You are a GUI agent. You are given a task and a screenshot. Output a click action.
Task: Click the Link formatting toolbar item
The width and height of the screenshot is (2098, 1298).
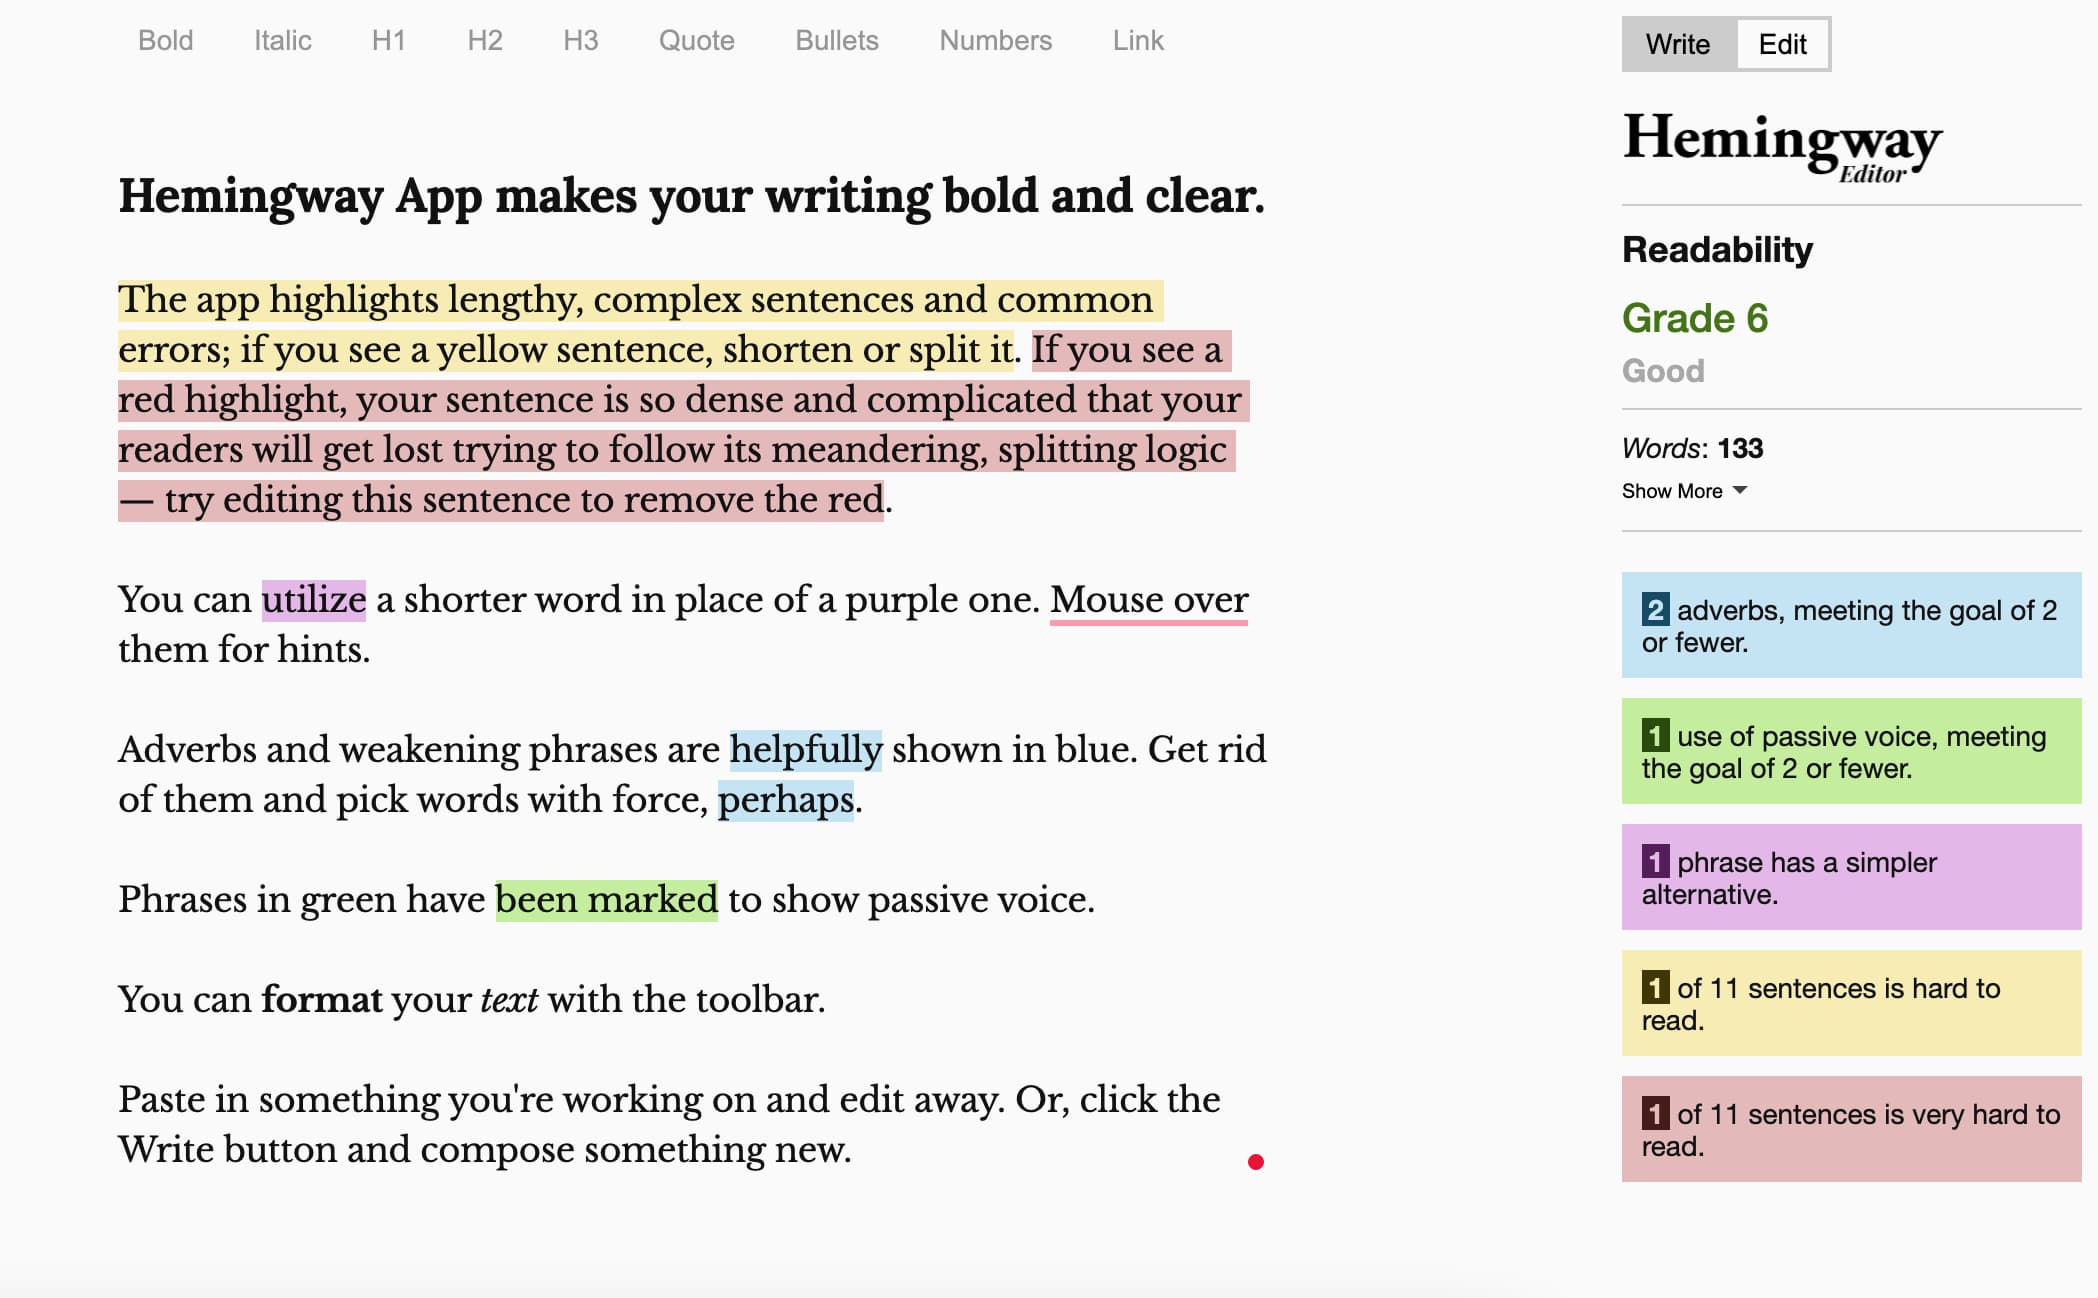coord(1137,42)
